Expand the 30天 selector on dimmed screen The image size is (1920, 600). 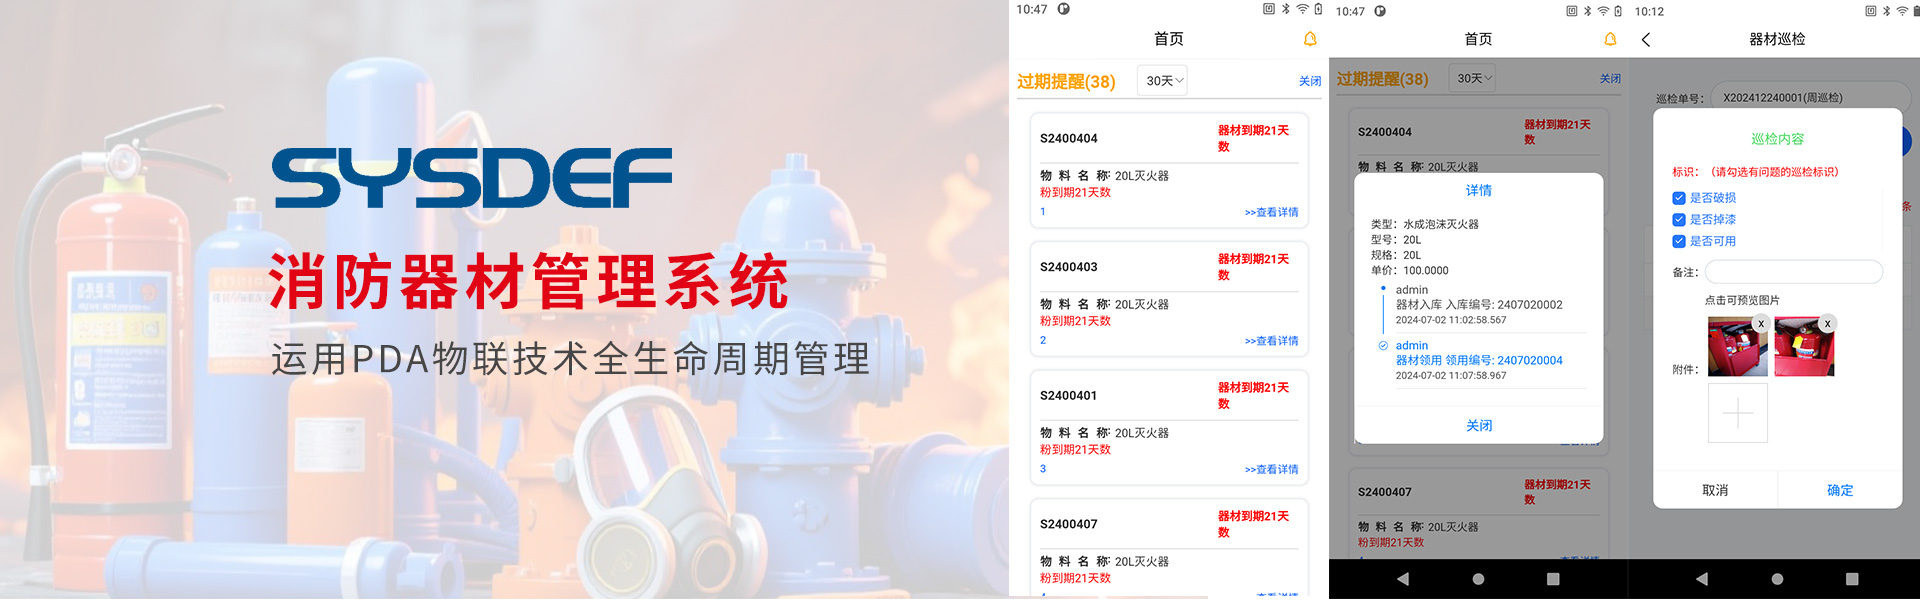[1473, 78]
